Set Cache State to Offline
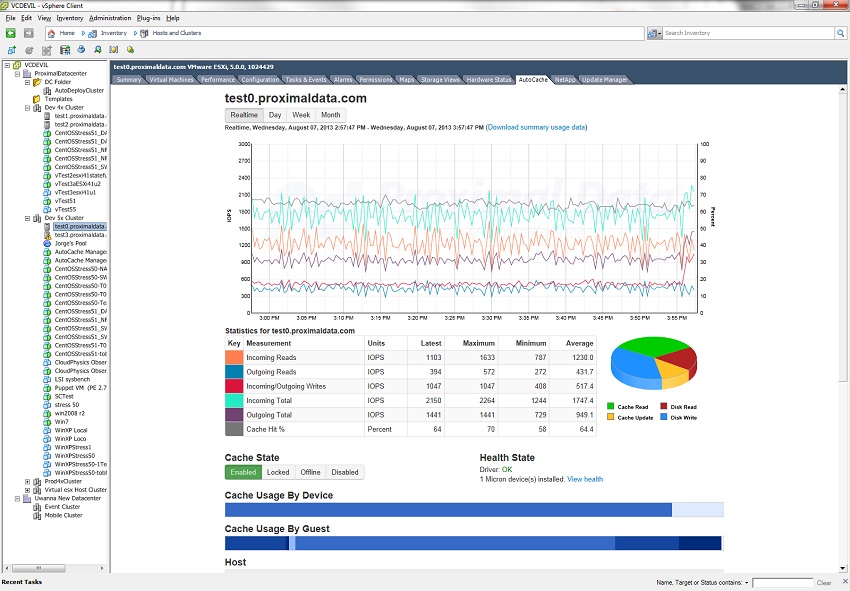 [x=311, y=472]
